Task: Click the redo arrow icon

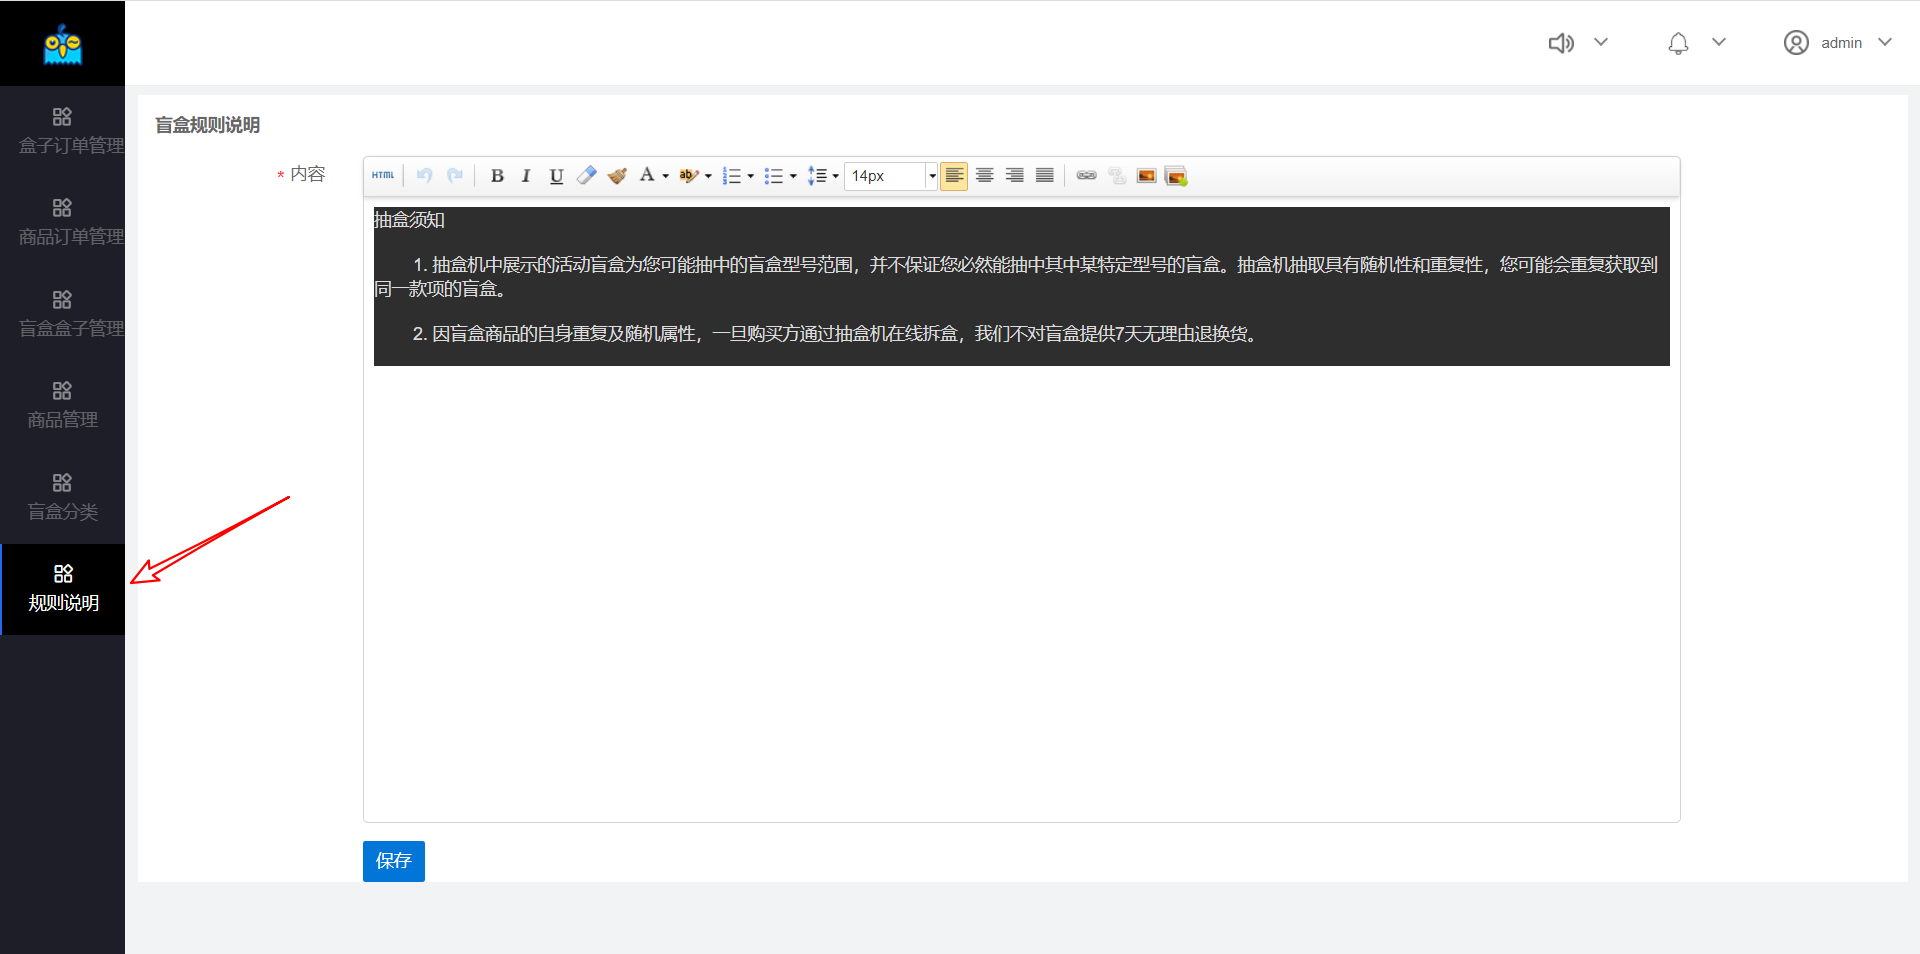Action: (455, 176)
